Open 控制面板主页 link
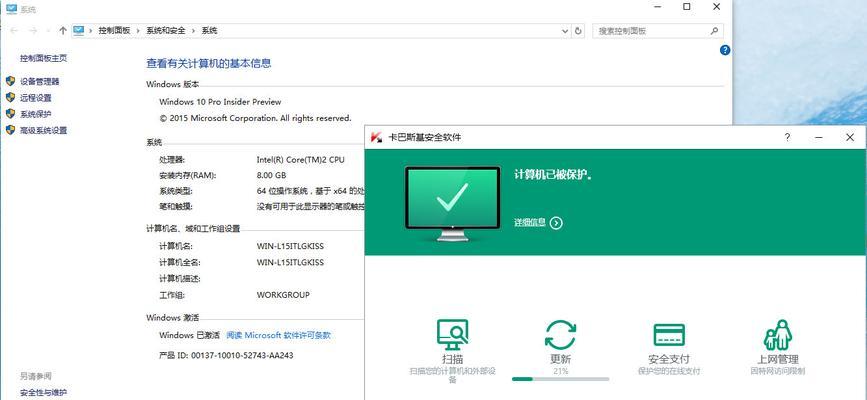The height and width of the screenshot is (400, 867). coord(43,58)
